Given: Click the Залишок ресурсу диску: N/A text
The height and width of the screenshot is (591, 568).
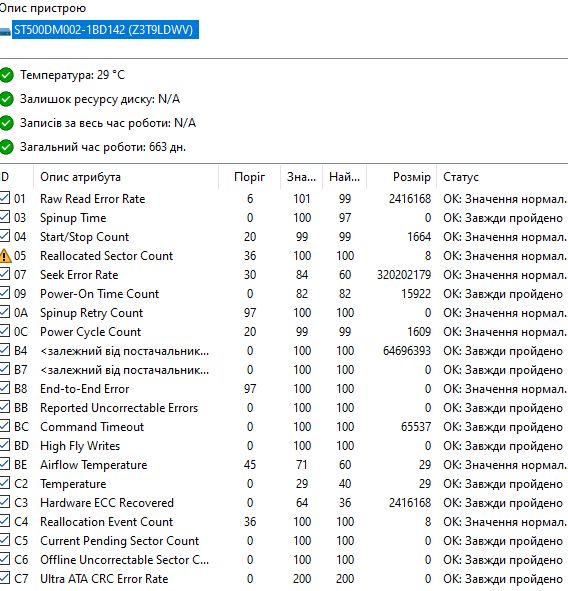Looking at the screenshot, I should pos(100,99).
